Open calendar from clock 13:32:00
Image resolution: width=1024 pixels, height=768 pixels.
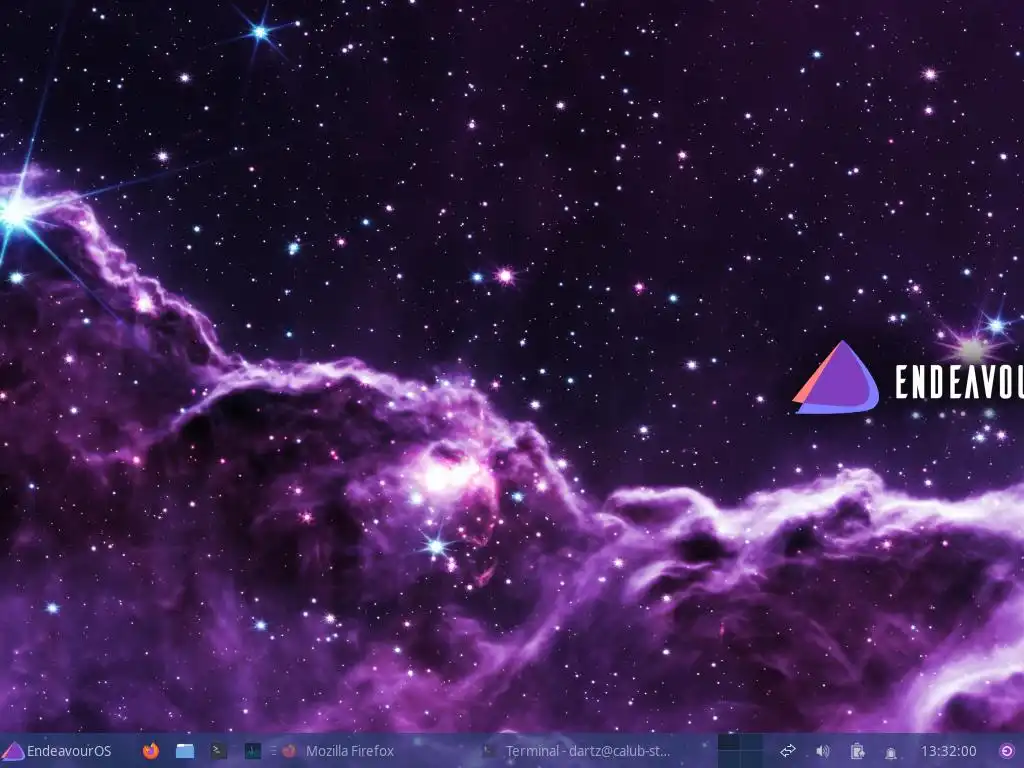click(948, 751)
